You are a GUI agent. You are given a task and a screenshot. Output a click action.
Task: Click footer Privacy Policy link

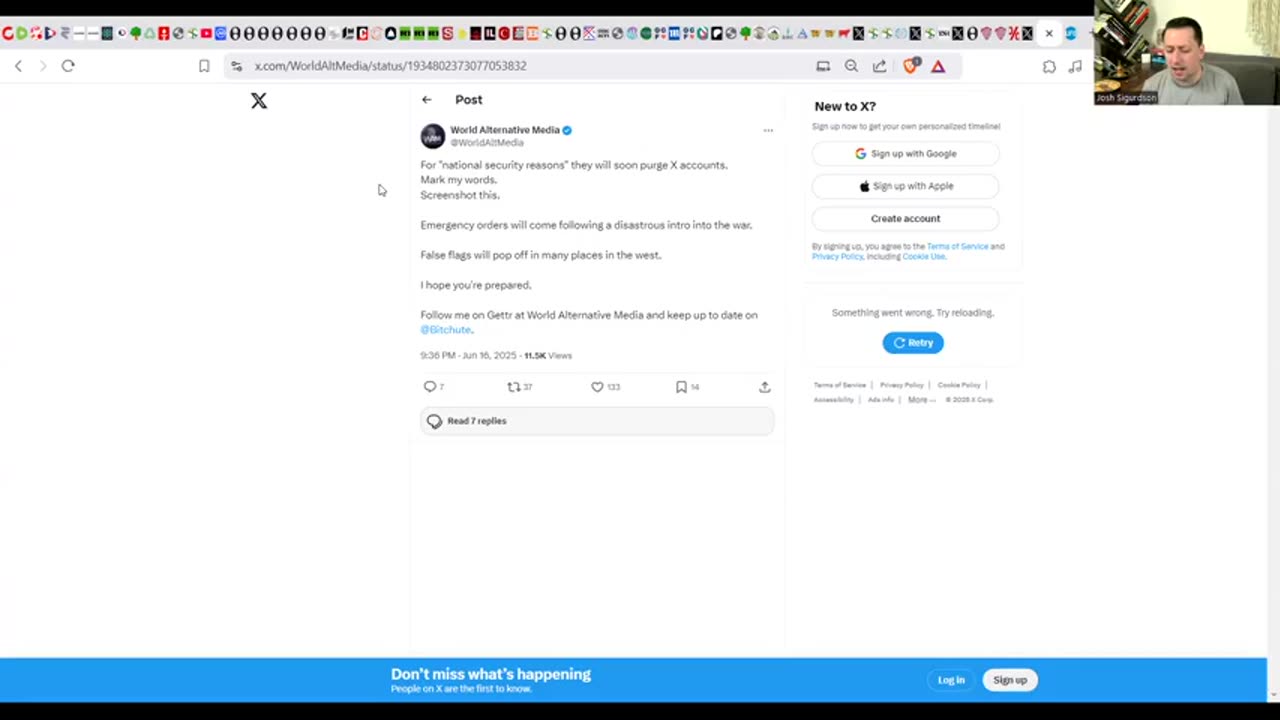coord(901,385)
